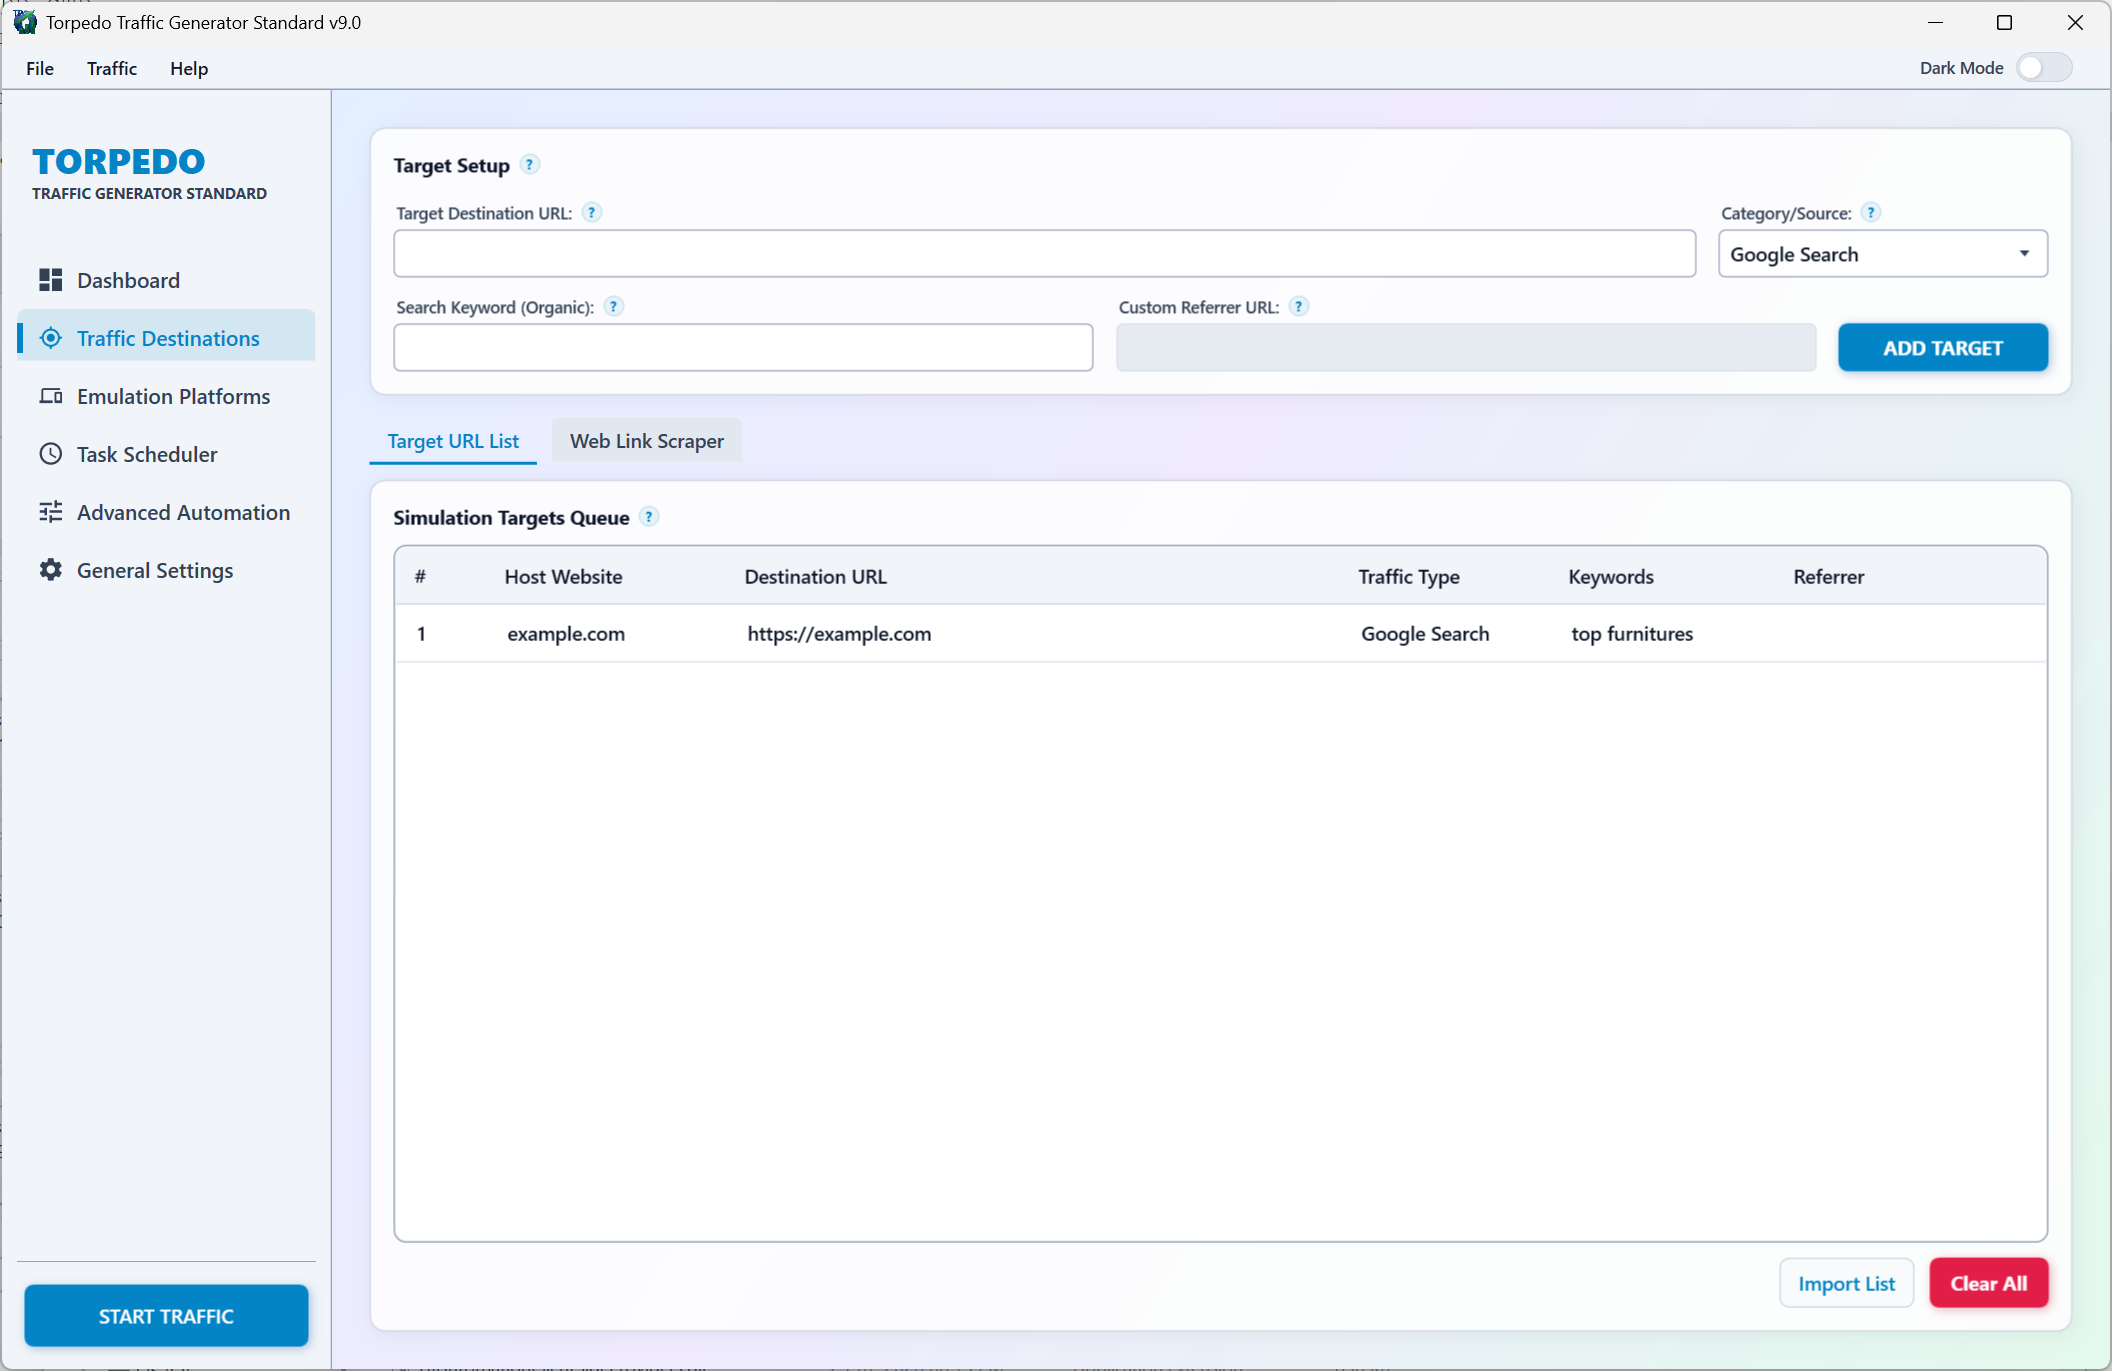Switch to Target URL List tab
The image size is (2112, 1371).
tap(453, 441)
